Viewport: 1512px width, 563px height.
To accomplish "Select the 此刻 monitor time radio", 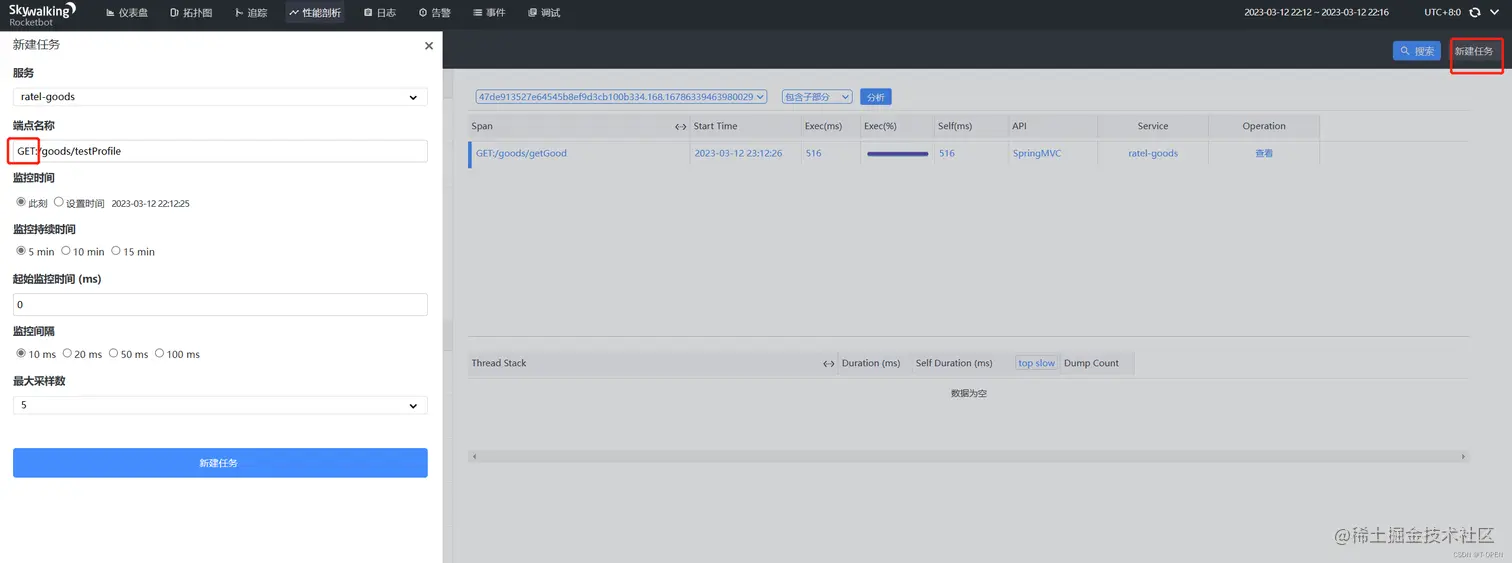I will pyautogui.click(x=21, y=202).
